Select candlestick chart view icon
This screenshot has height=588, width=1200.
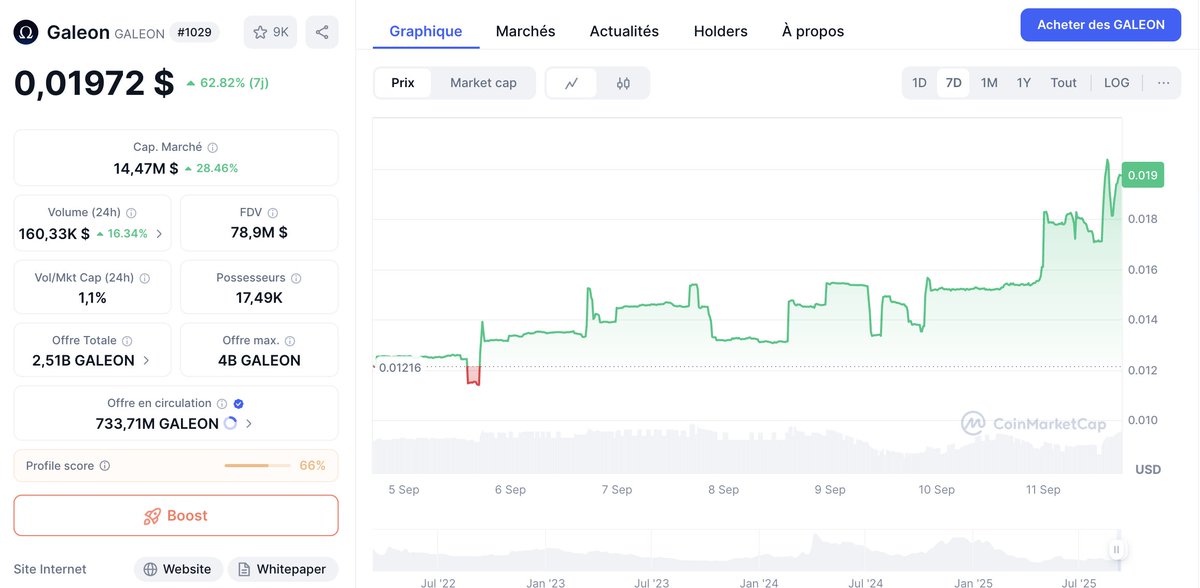623,83
